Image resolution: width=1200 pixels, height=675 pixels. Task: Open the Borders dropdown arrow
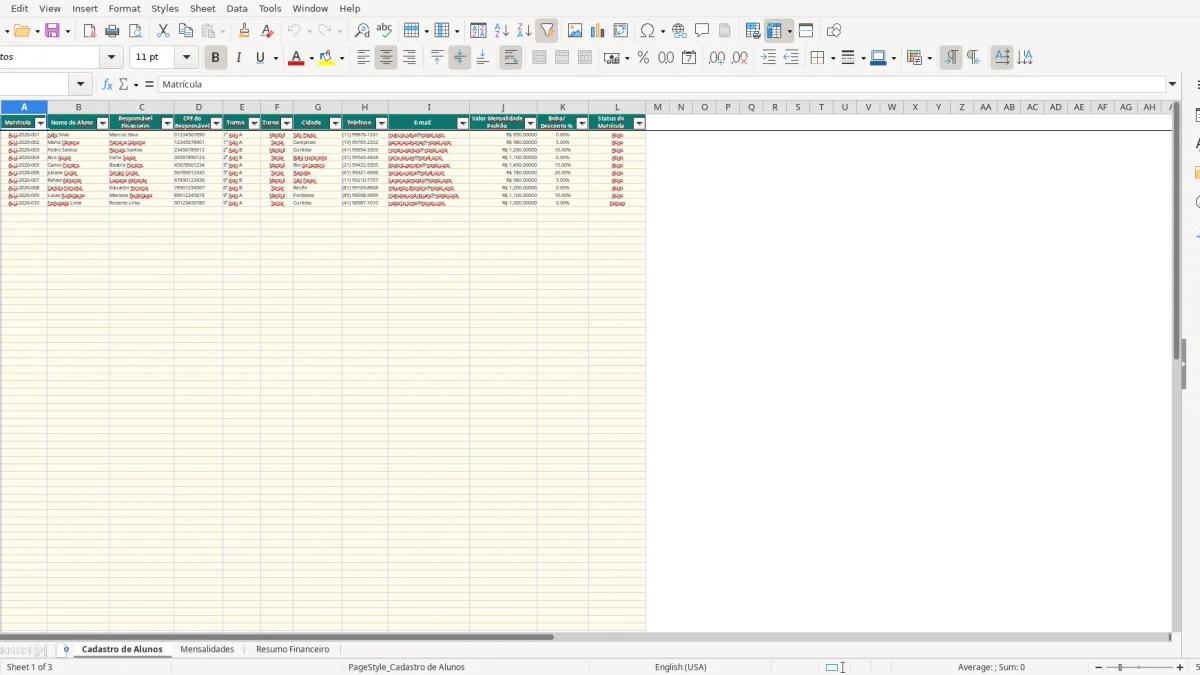click(831, 58)
